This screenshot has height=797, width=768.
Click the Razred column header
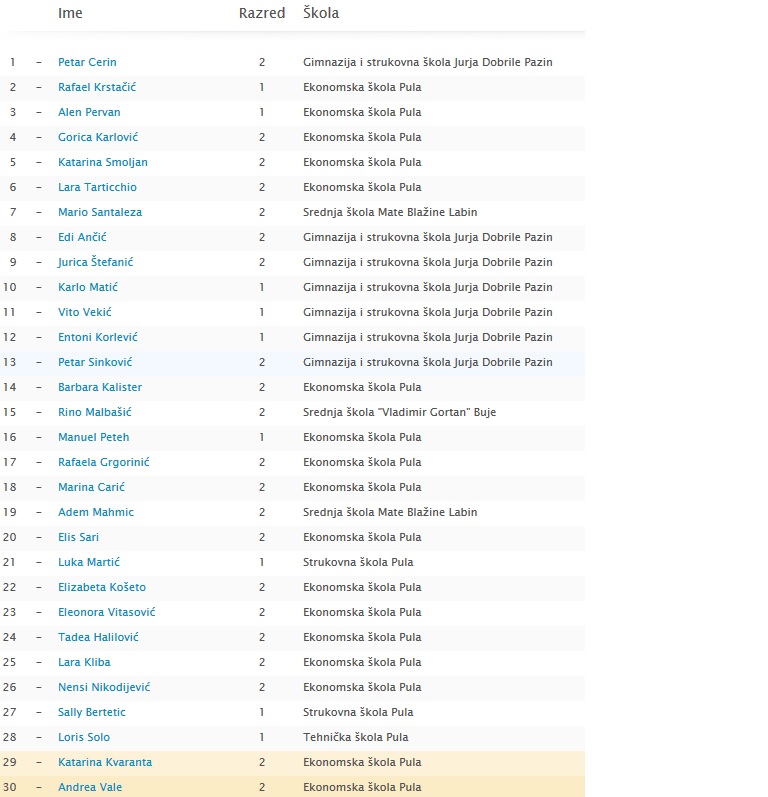coord(262,13)
